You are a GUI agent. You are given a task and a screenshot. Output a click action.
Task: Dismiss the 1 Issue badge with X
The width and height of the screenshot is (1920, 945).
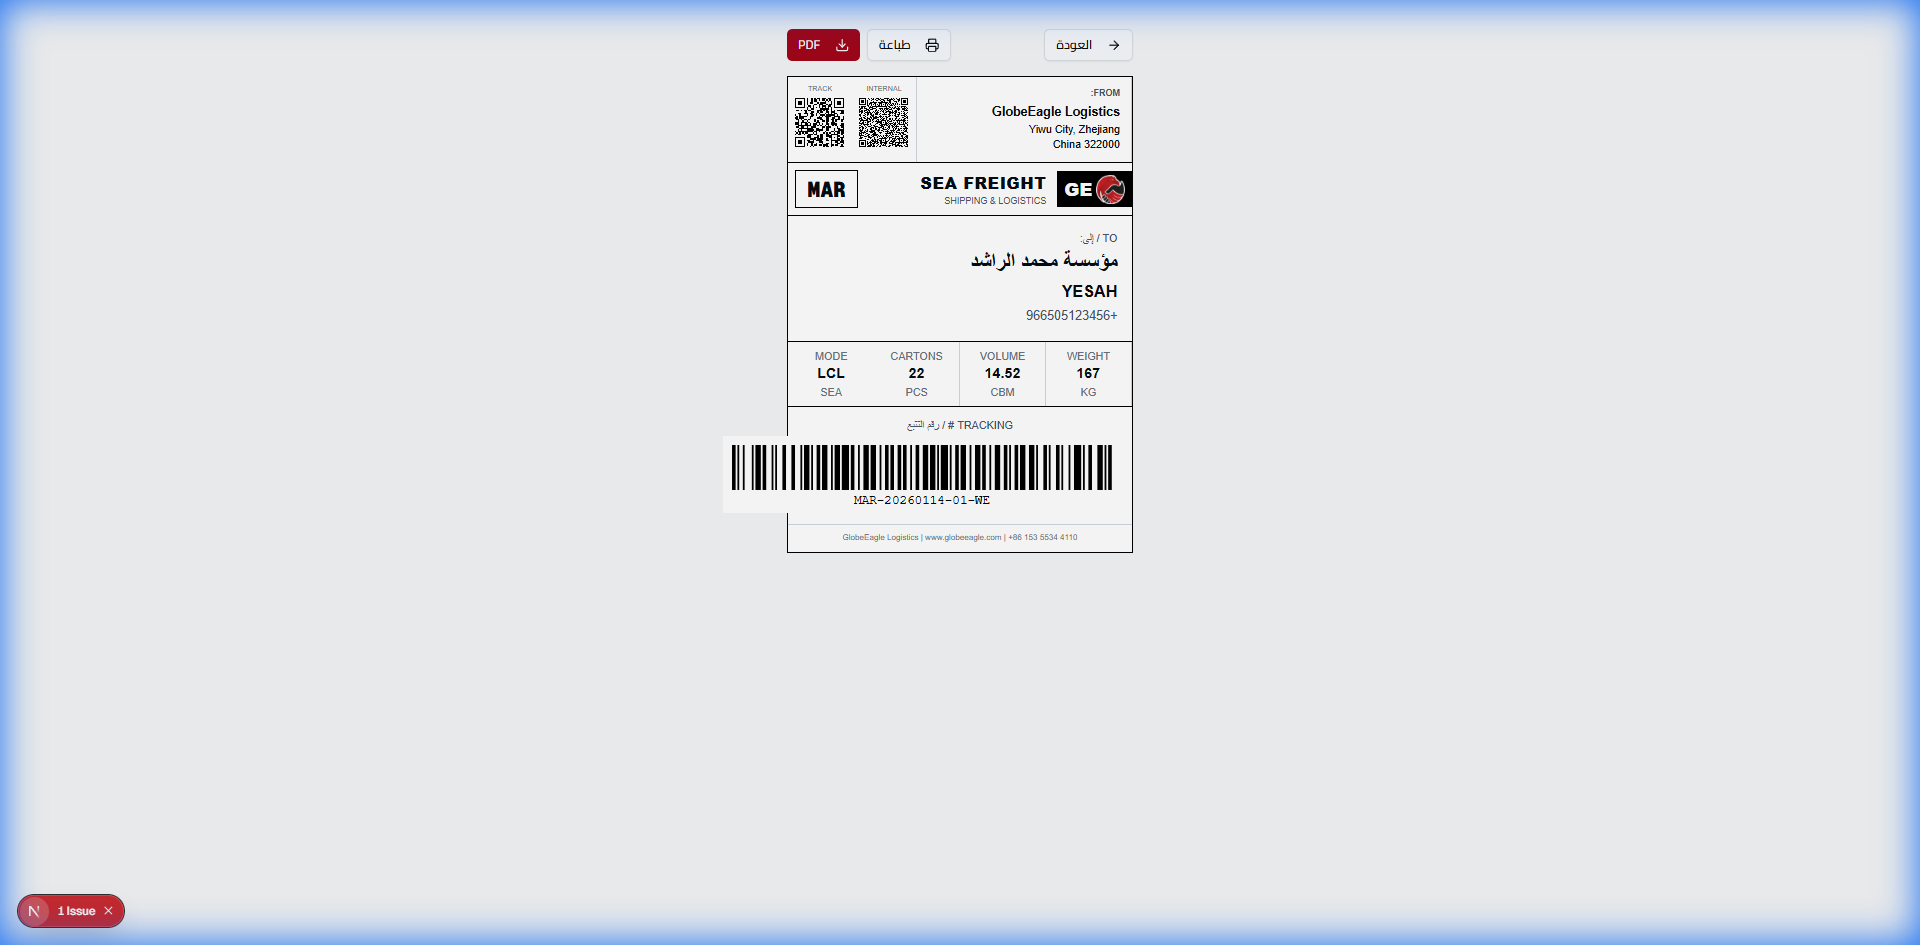point(109,911)
